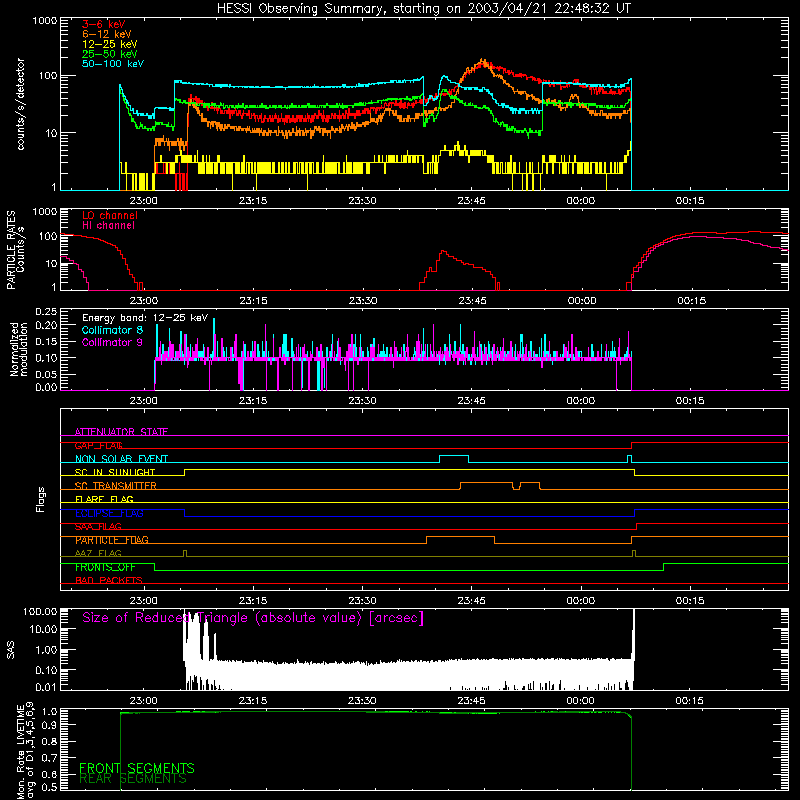Click the 0.9 value on the livetime axis

(x=51, y=725)
